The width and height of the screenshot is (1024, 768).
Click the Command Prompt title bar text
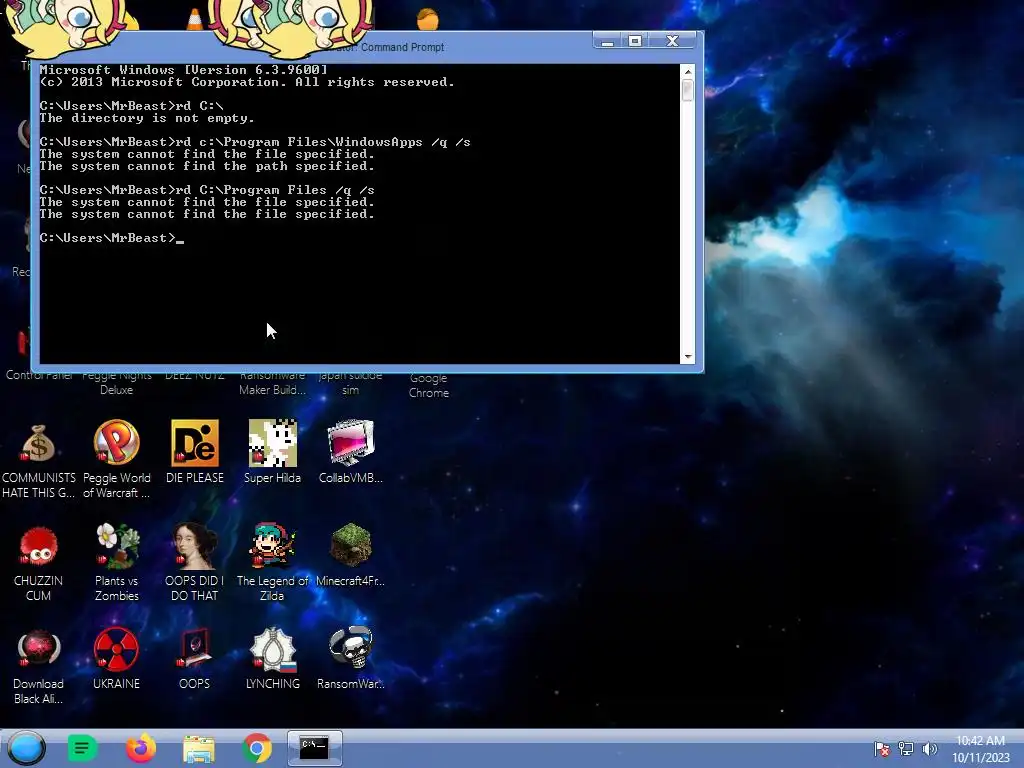(402, 47)
